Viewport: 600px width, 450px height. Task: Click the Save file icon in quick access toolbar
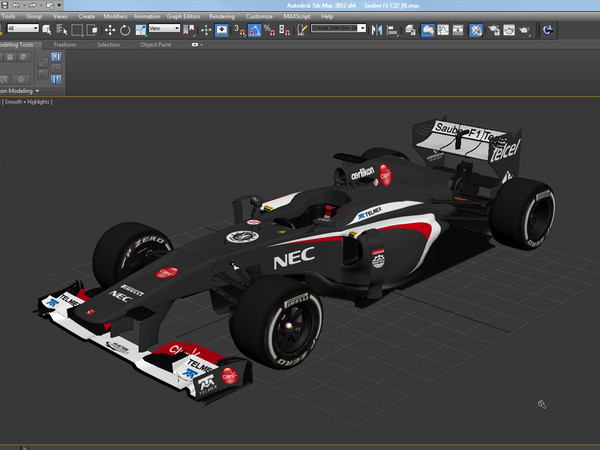point(5,5)
